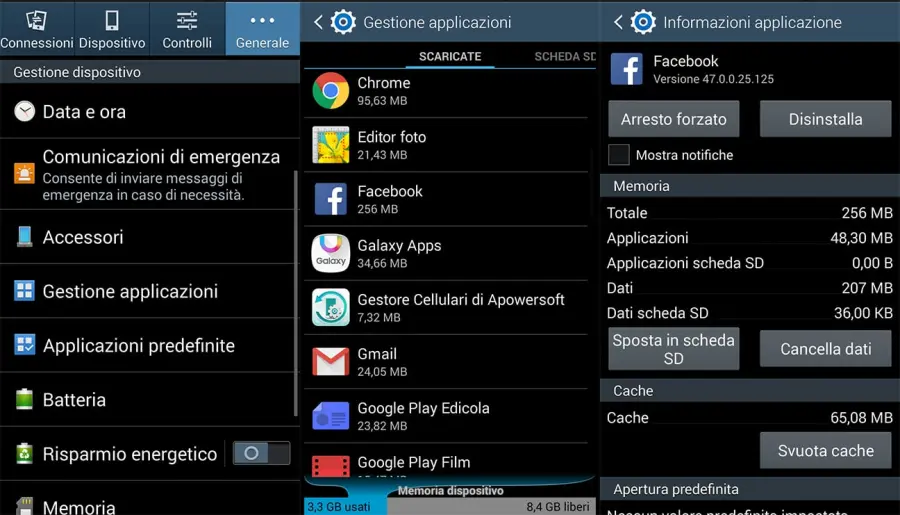Open the Risparmio energetico label
Image resolution: width=900 pixels, height=515 pixels.
pyautogui.click(x=130, y=454)
